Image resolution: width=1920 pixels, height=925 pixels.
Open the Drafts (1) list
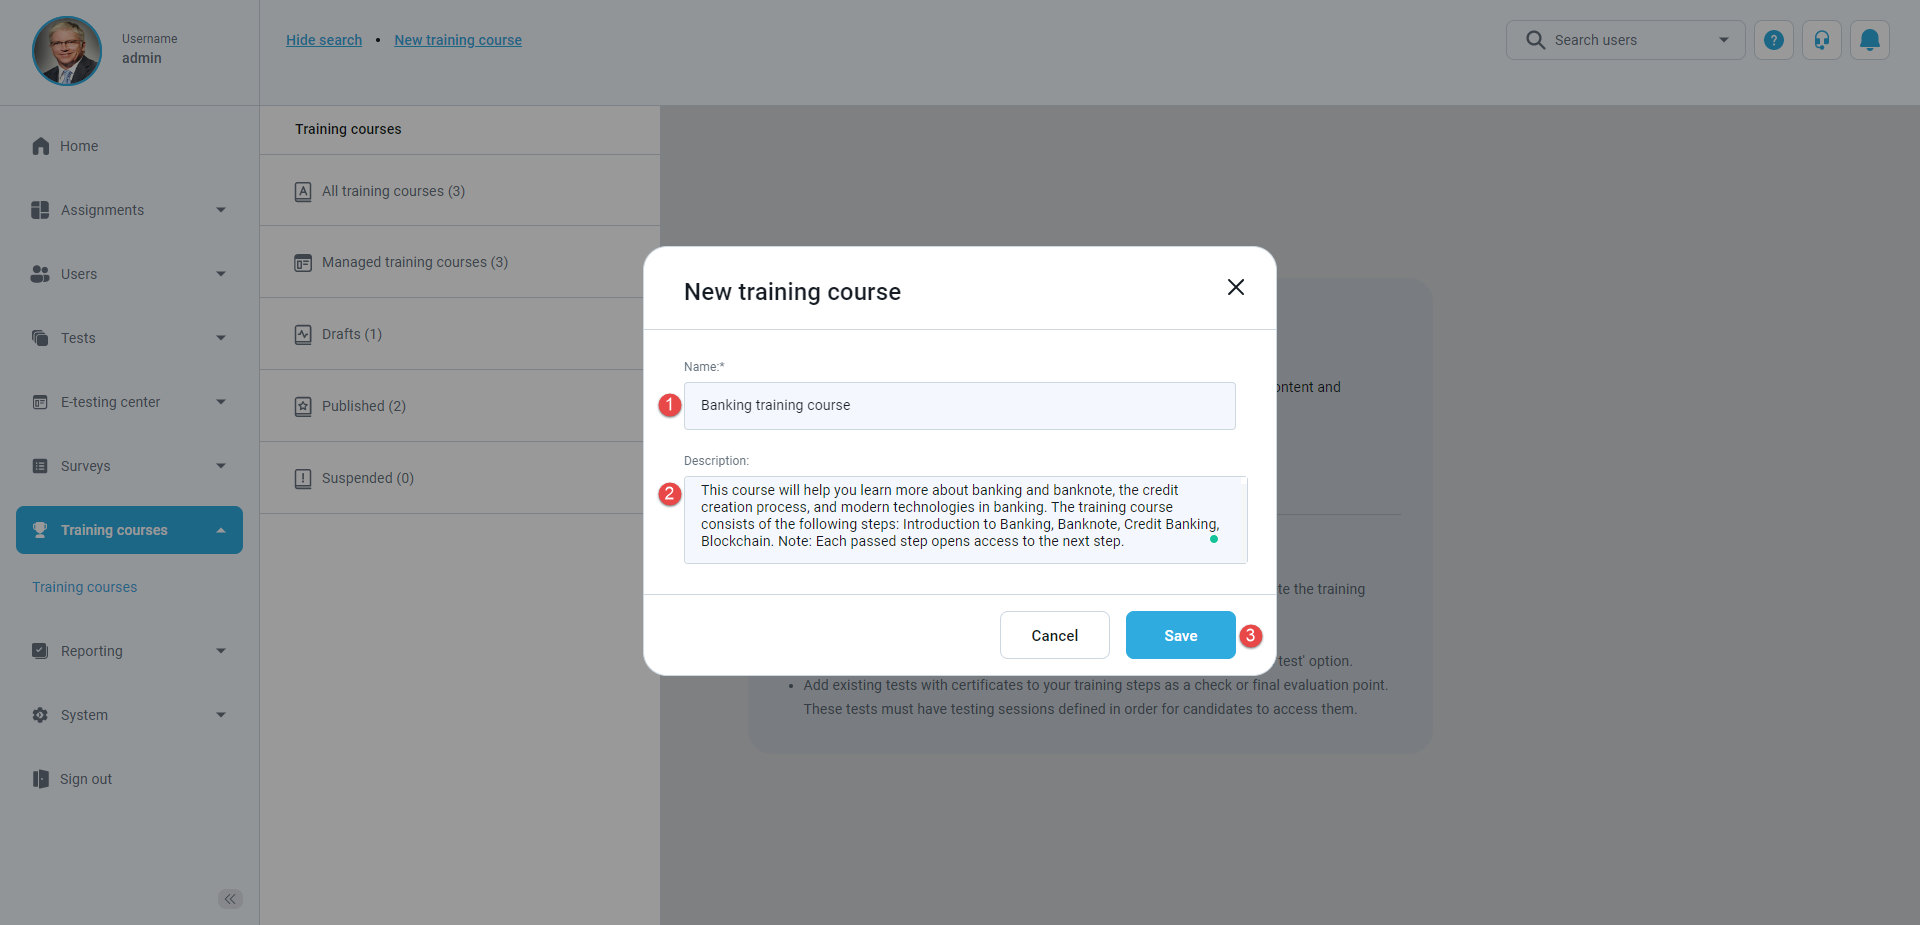click(x=351, y=334)
